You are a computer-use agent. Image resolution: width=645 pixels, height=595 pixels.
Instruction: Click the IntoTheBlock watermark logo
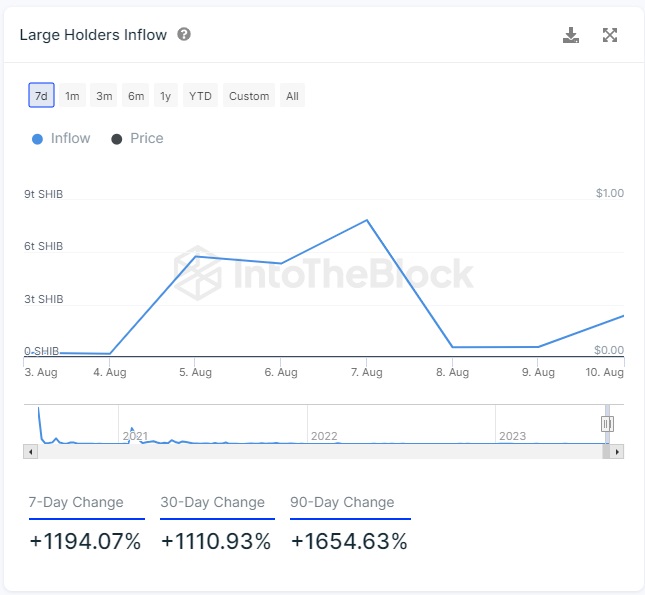(197, 273)
